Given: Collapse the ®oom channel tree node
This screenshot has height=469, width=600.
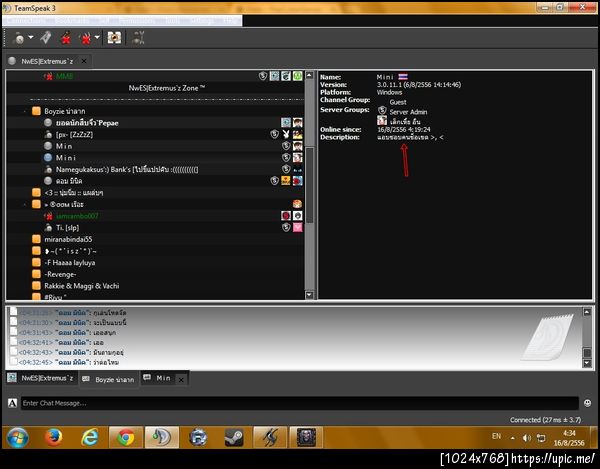Looking at the screenshot, I should click(25, 204).
